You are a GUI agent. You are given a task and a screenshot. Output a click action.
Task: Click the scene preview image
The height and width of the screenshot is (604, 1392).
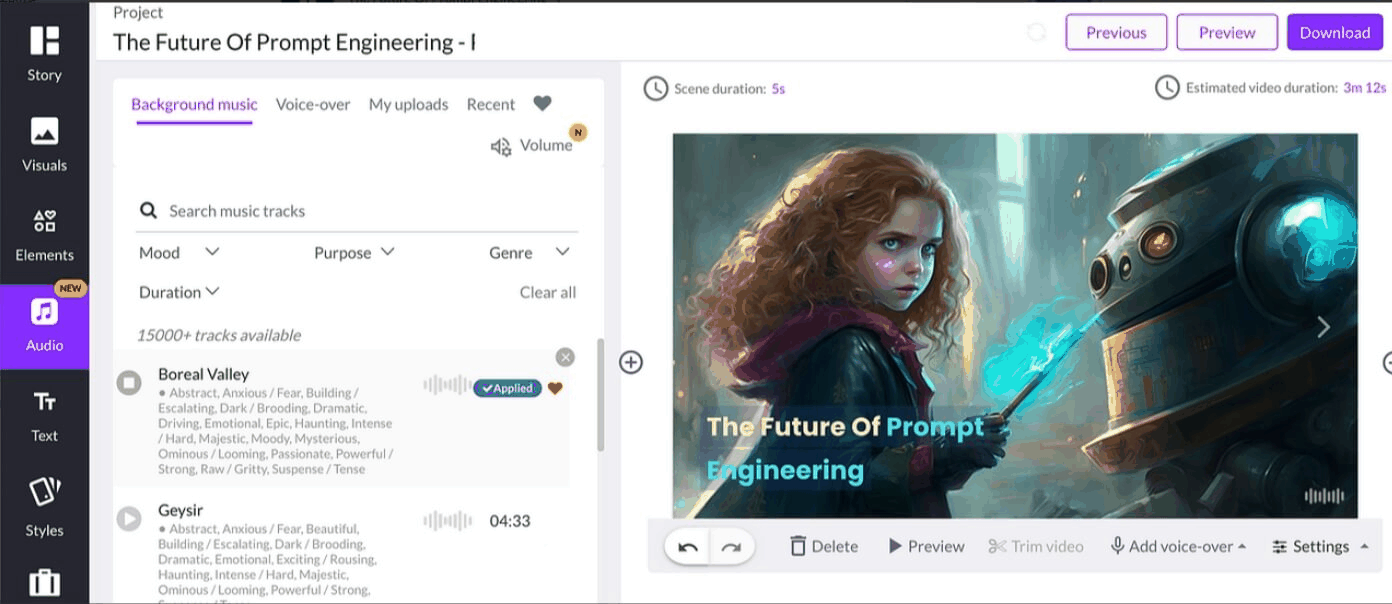[1015, 326]
